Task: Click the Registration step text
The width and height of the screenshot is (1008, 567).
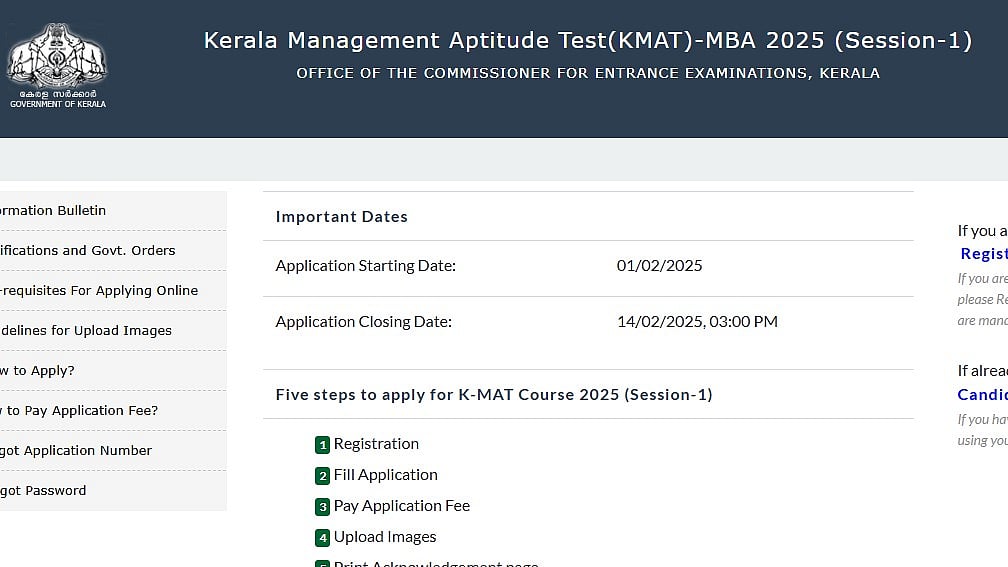Action: click(x=376, y=444)
